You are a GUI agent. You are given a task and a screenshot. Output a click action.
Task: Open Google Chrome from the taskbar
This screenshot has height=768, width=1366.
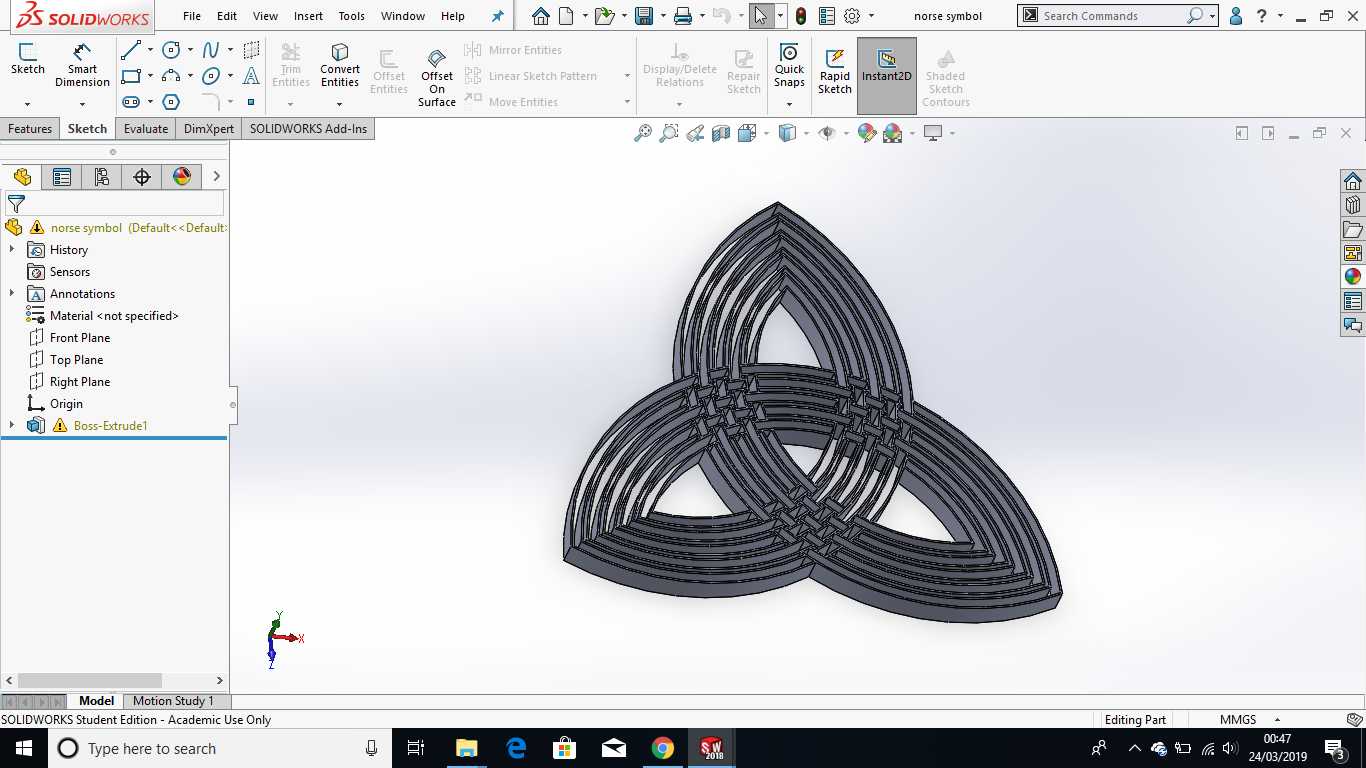pos(662,748)
